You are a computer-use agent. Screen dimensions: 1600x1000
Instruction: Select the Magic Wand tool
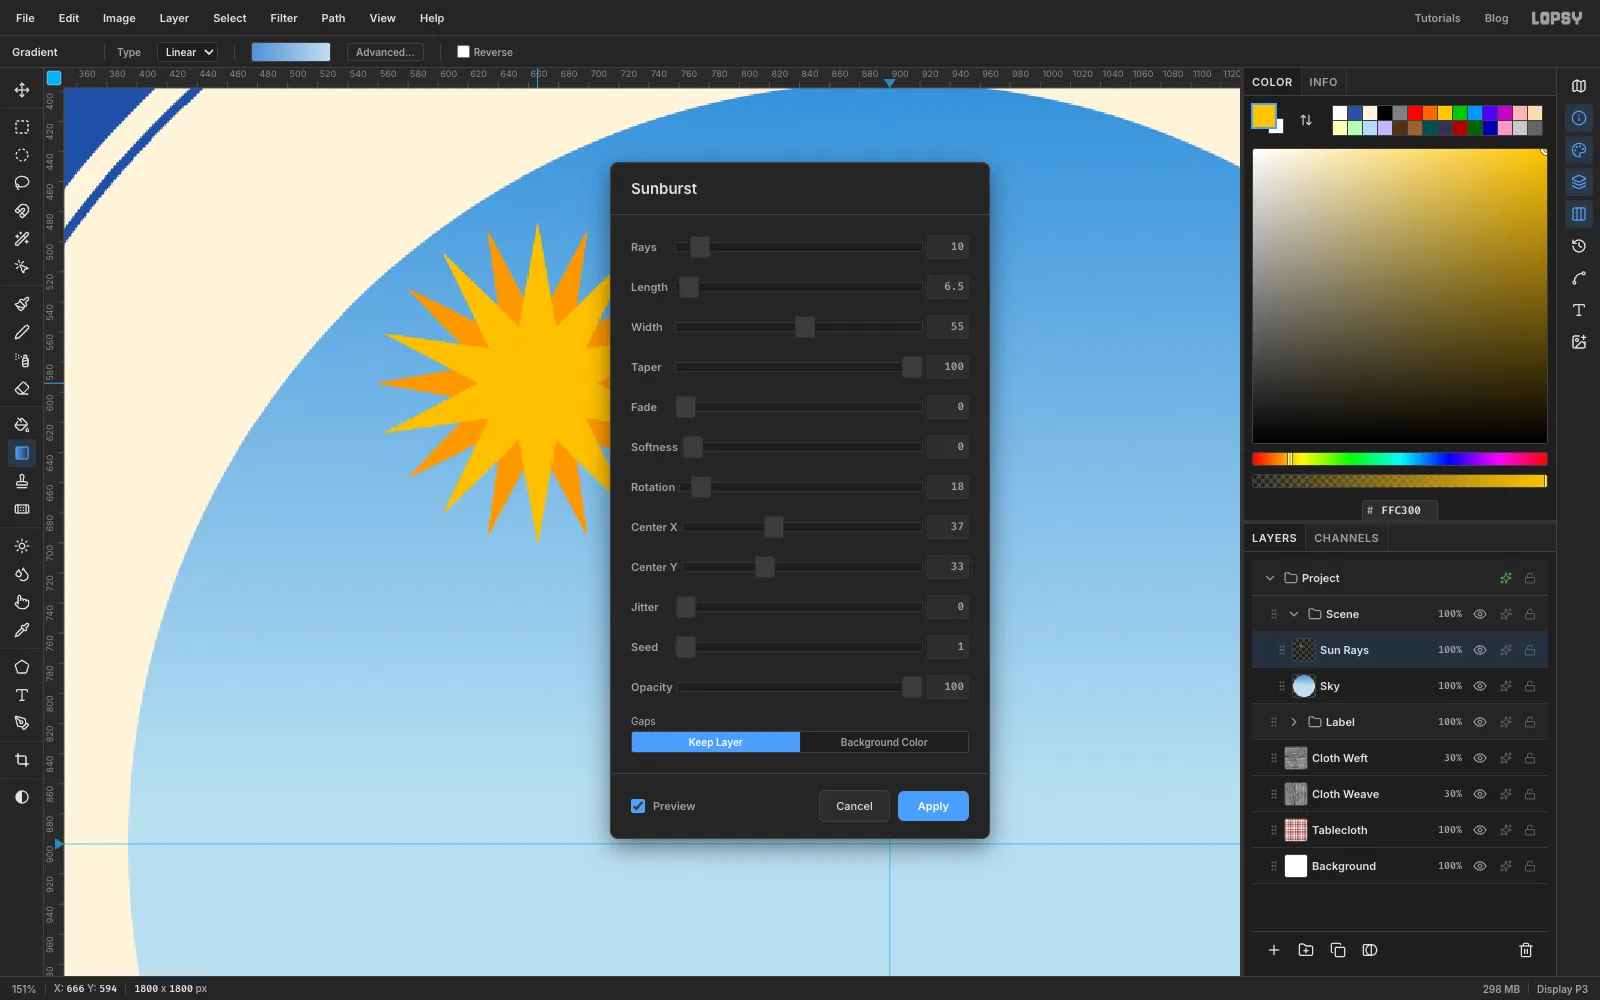coord(22,239)
